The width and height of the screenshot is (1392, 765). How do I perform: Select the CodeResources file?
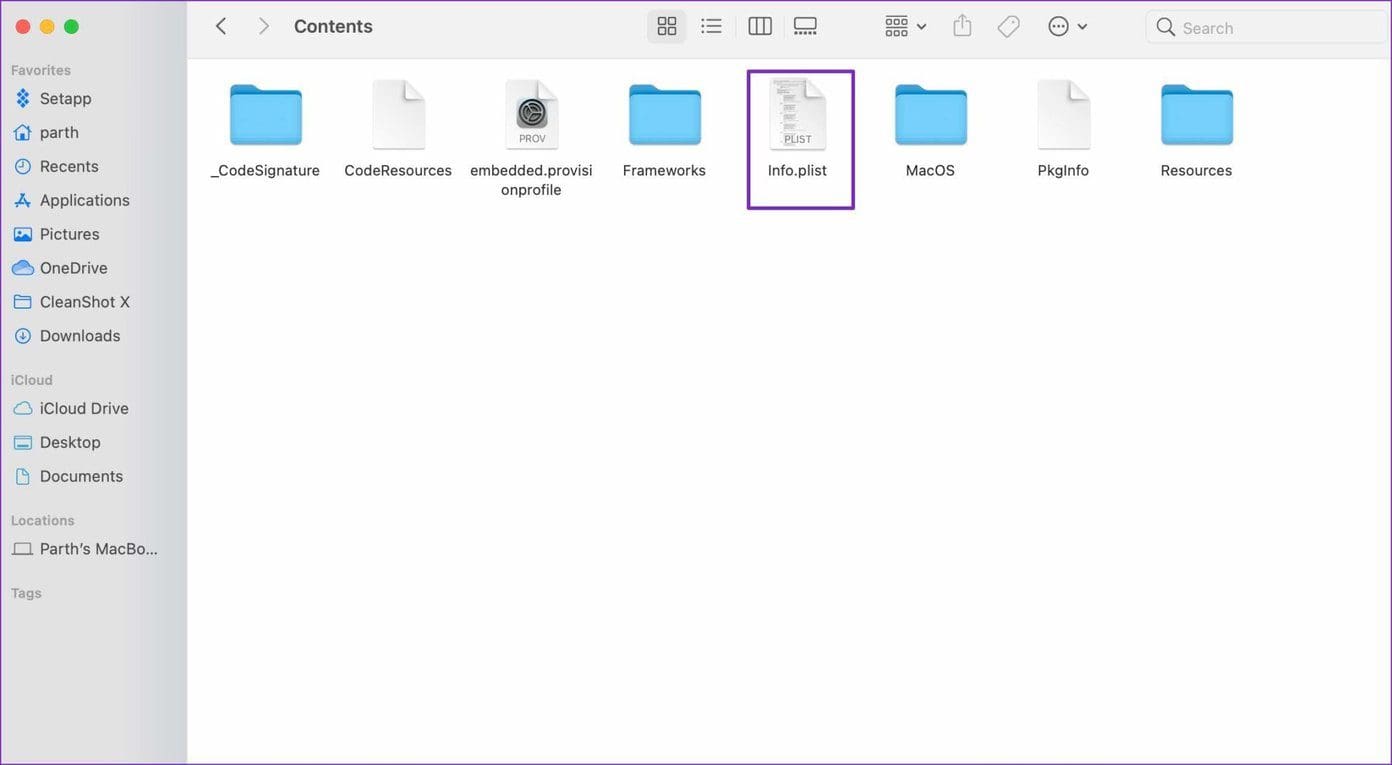(398, 131)
